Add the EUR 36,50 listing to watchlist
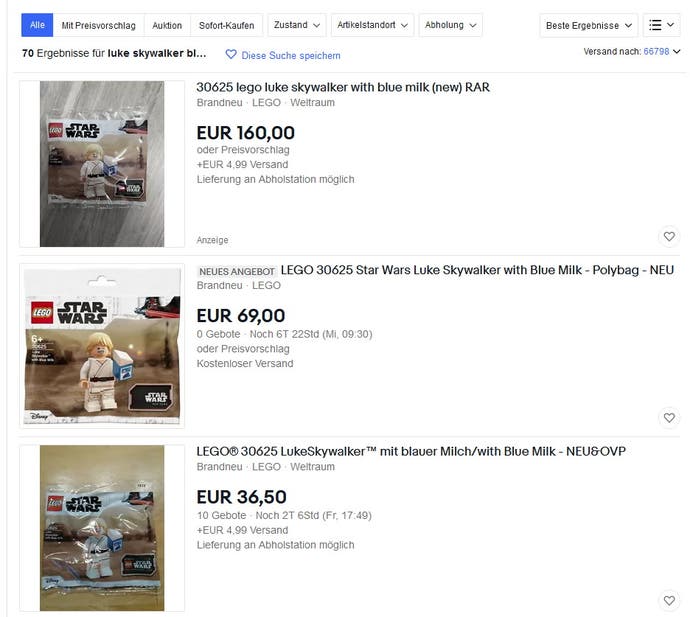 (x=669, y=600)
